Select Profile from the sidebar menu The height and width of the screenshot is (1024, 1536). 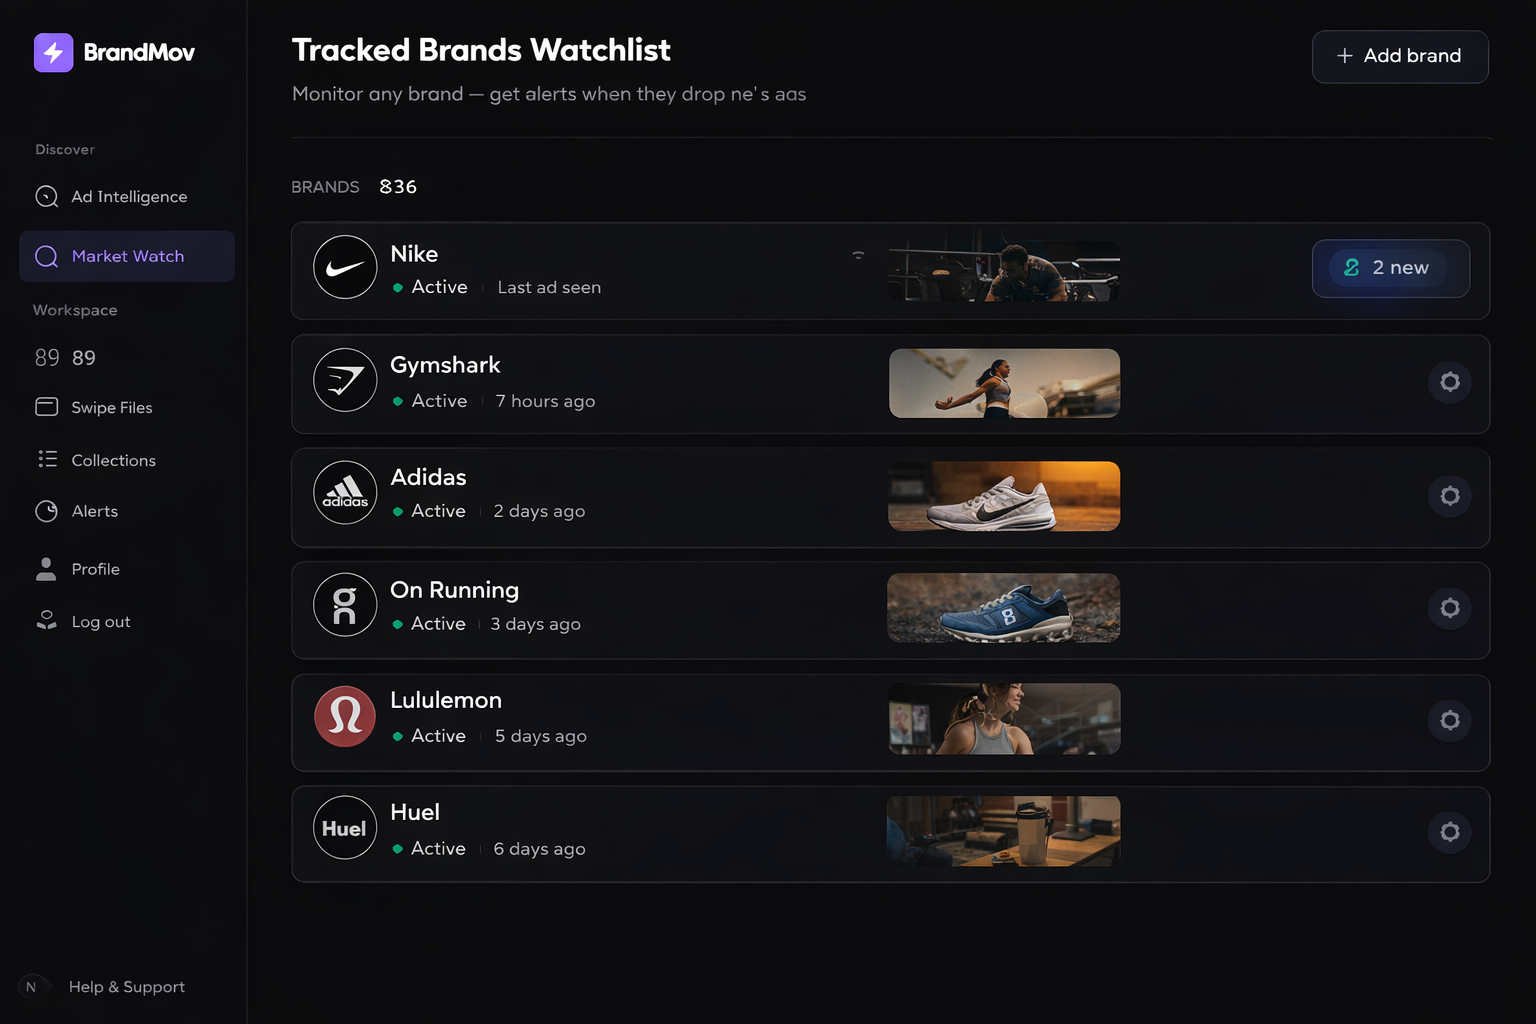pyautogui.click(x=95, y=569)
